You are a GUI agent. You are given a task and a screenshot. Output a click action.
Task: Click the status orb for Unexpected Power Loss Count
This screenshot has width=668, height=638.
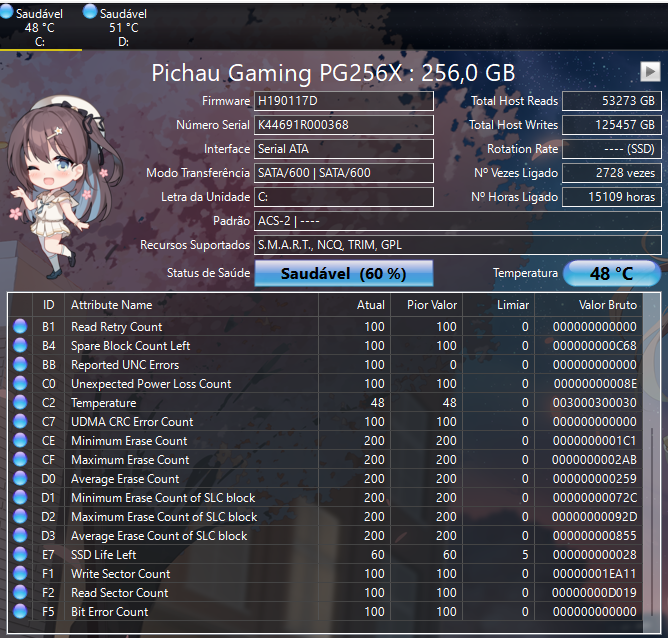20,384
